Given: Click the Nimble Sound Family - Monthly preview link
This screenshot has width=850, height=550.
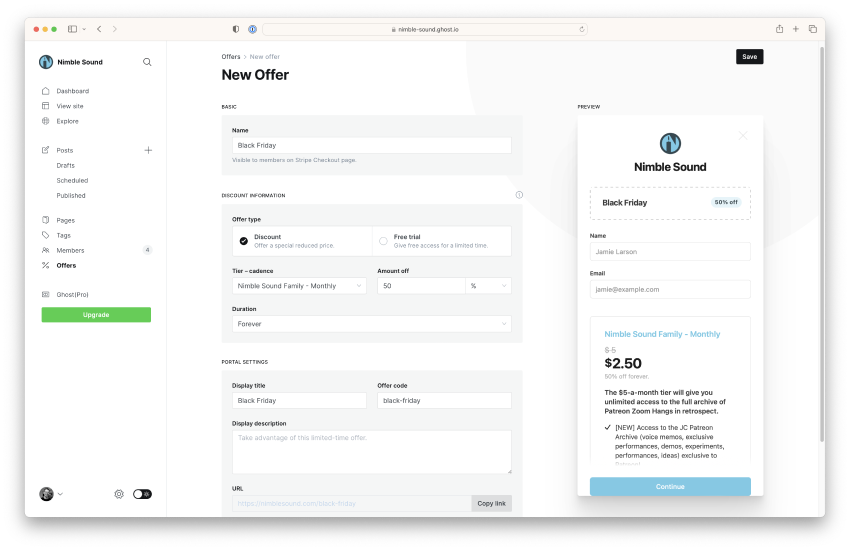Looking at the screenshot, I should [x=662, y=334].
